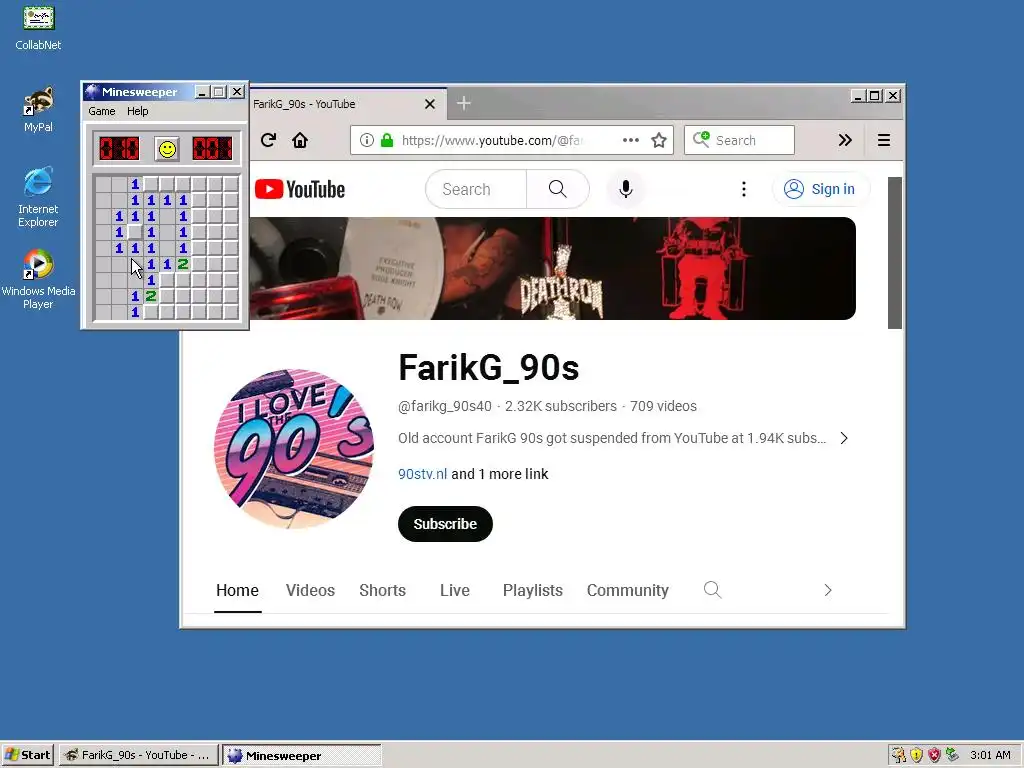Close the FarikG_90s YouTube tab
The image size is (1024, 768).
[430, 104]
